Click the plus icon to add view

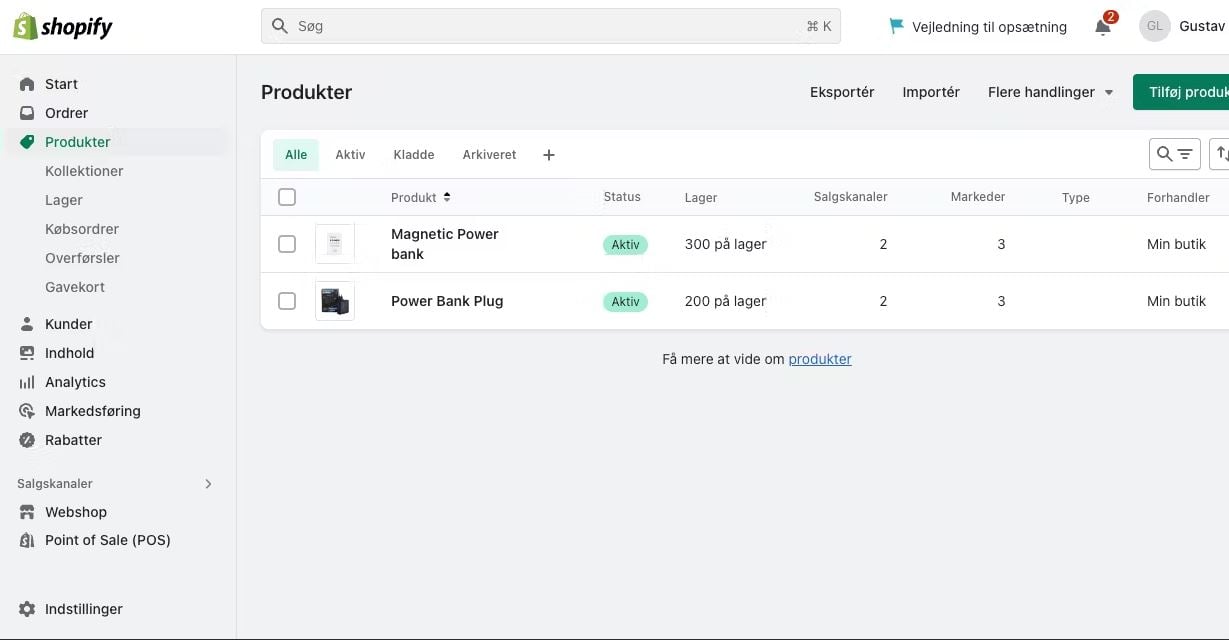(548, 155)
